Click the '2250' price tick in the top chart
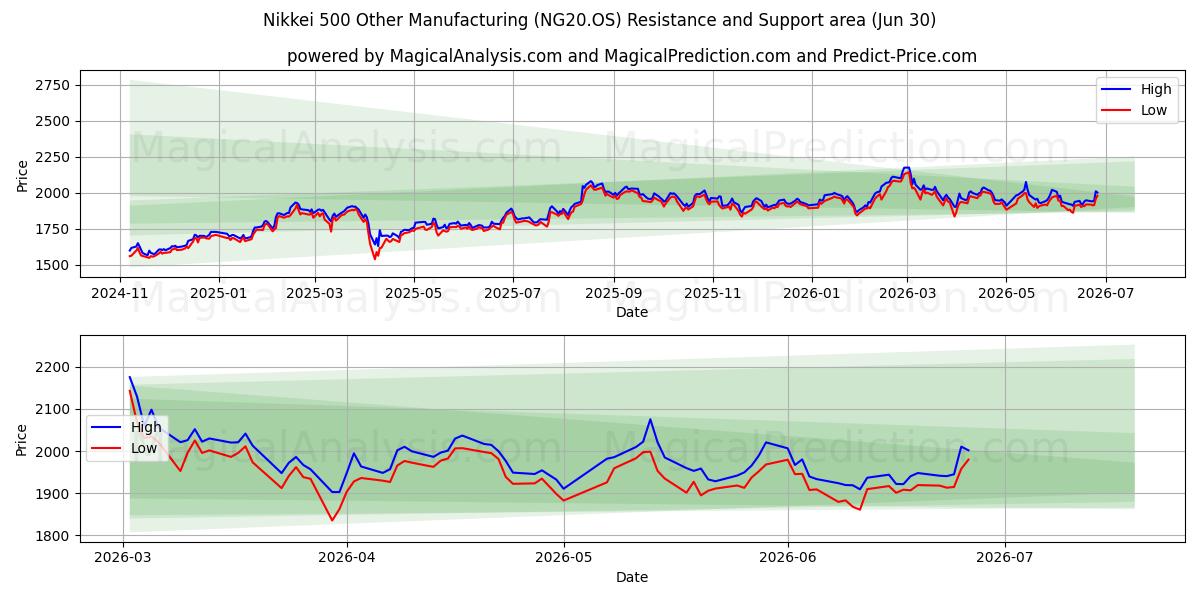1200x600 pixels. 54,157
